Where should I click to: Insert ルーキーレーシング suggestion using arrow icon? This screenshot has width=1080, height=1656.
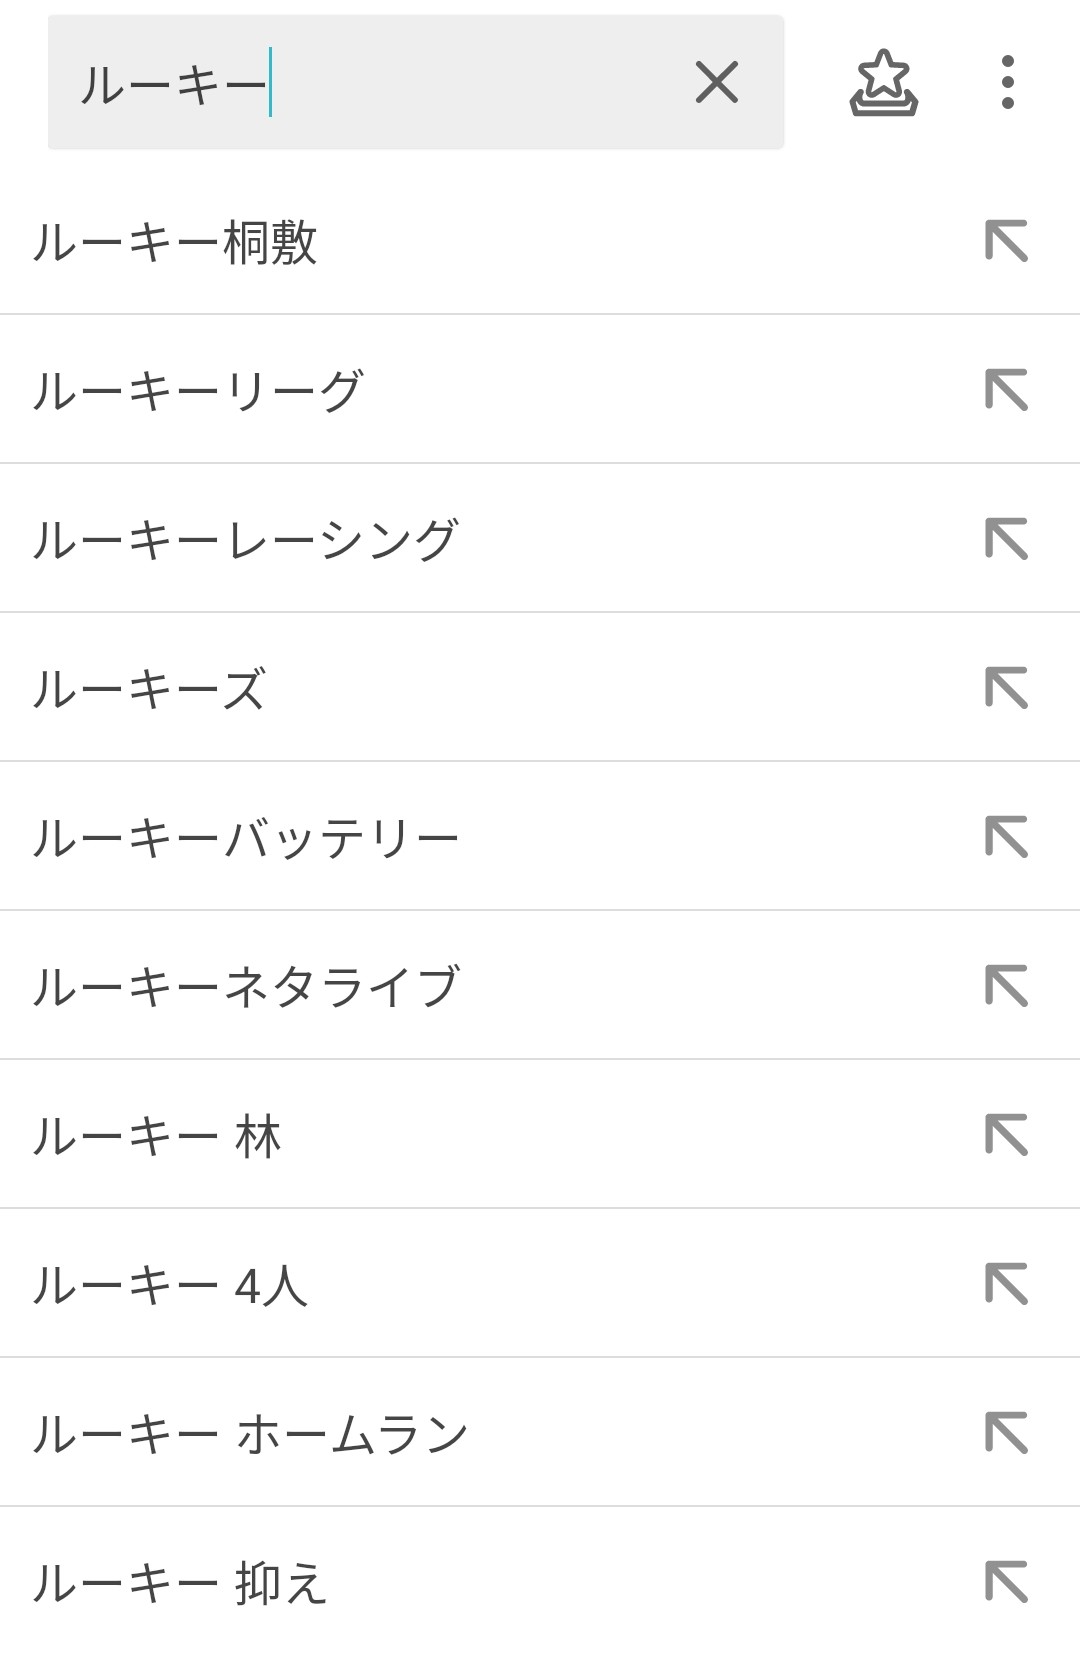click(x=1006, y=539)
